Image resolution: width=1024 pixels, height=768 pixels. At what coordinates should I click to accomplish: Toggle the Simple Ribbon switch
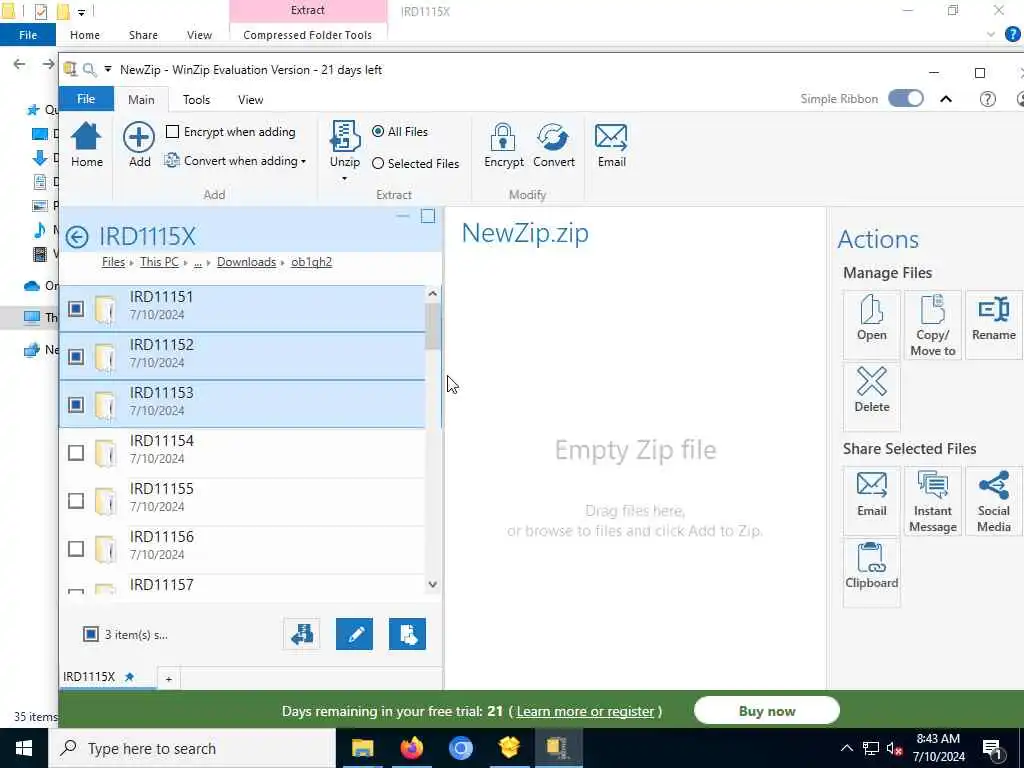tap(906, 99)
